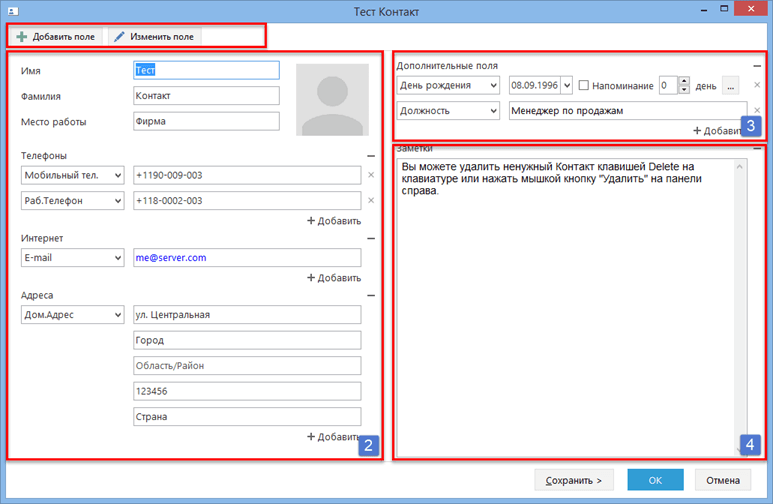Remove the Раб.Телефон phone row
This screenshot has width=773, height=504.
click(x=371, y=201)
